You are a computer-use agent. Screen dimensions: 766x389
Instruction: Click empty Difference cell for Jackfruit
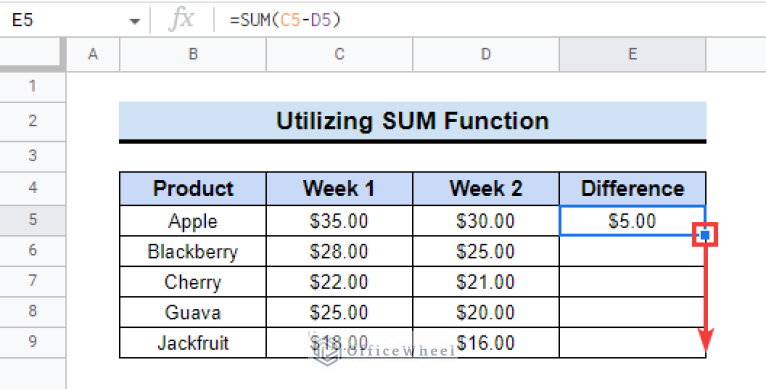click(x=633, y=343)
